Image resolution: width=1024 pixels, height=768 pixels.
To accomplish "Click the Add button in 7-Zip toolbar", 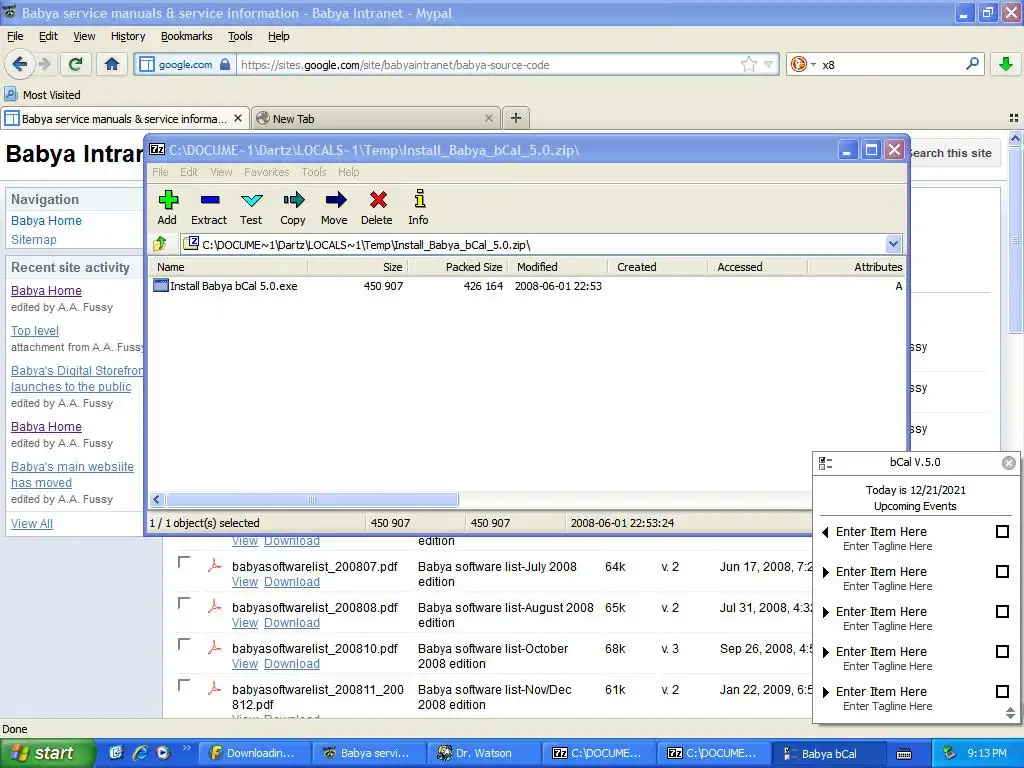I will [x=168, y=208].
